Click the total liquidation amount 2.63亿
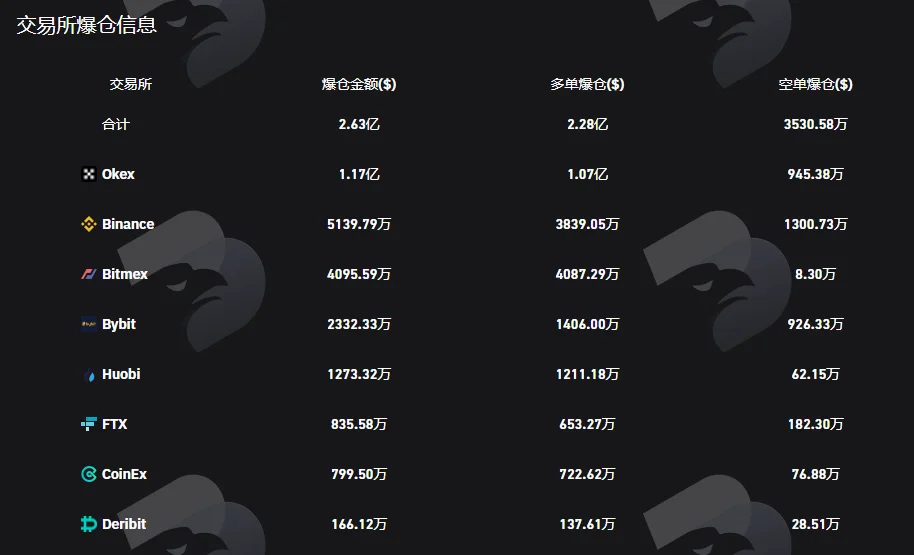This screenshot has height=555, width=914. pos(359,124)
